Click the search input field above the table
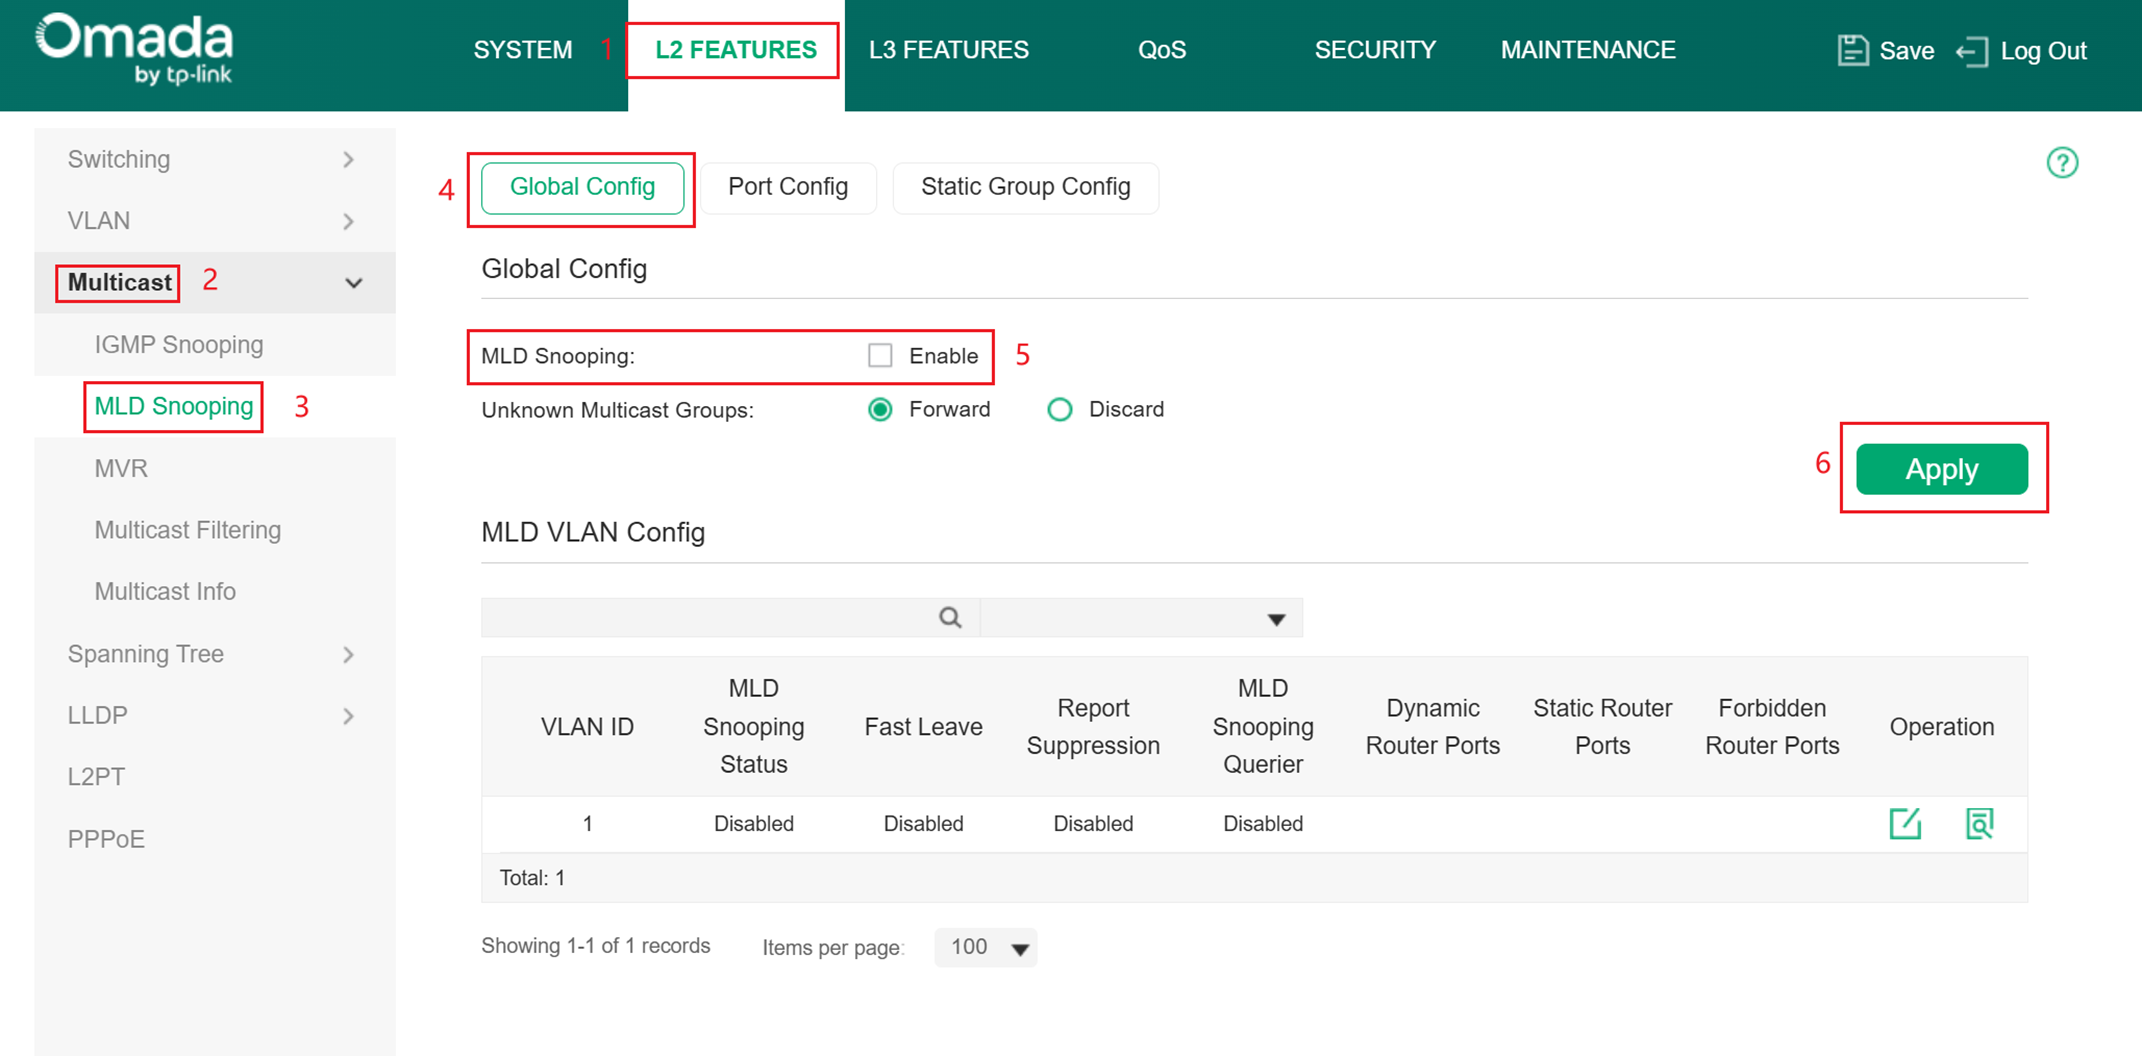 click(710, 617)
